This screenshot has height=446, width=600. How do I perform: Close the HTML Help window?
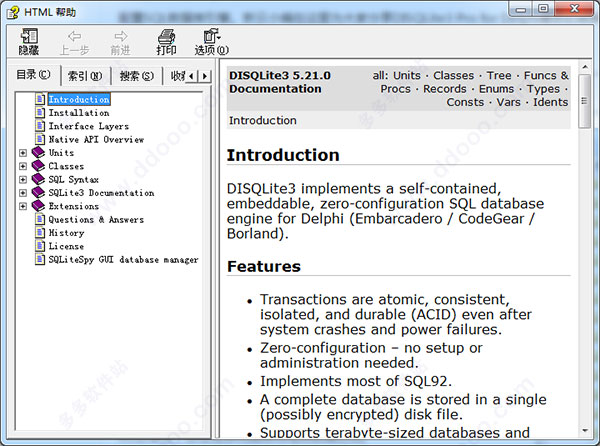click(574, 9)
